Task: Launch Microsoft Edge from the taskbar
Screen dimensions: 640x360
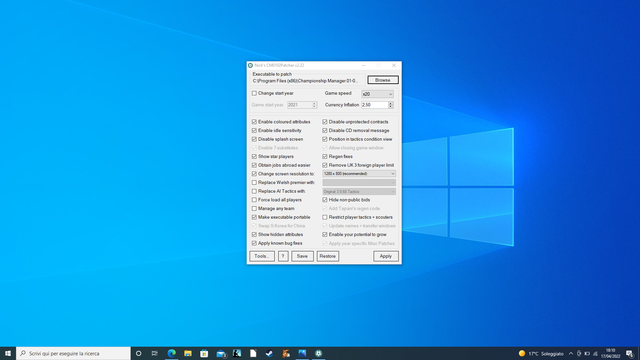Action: pos(171,353)
